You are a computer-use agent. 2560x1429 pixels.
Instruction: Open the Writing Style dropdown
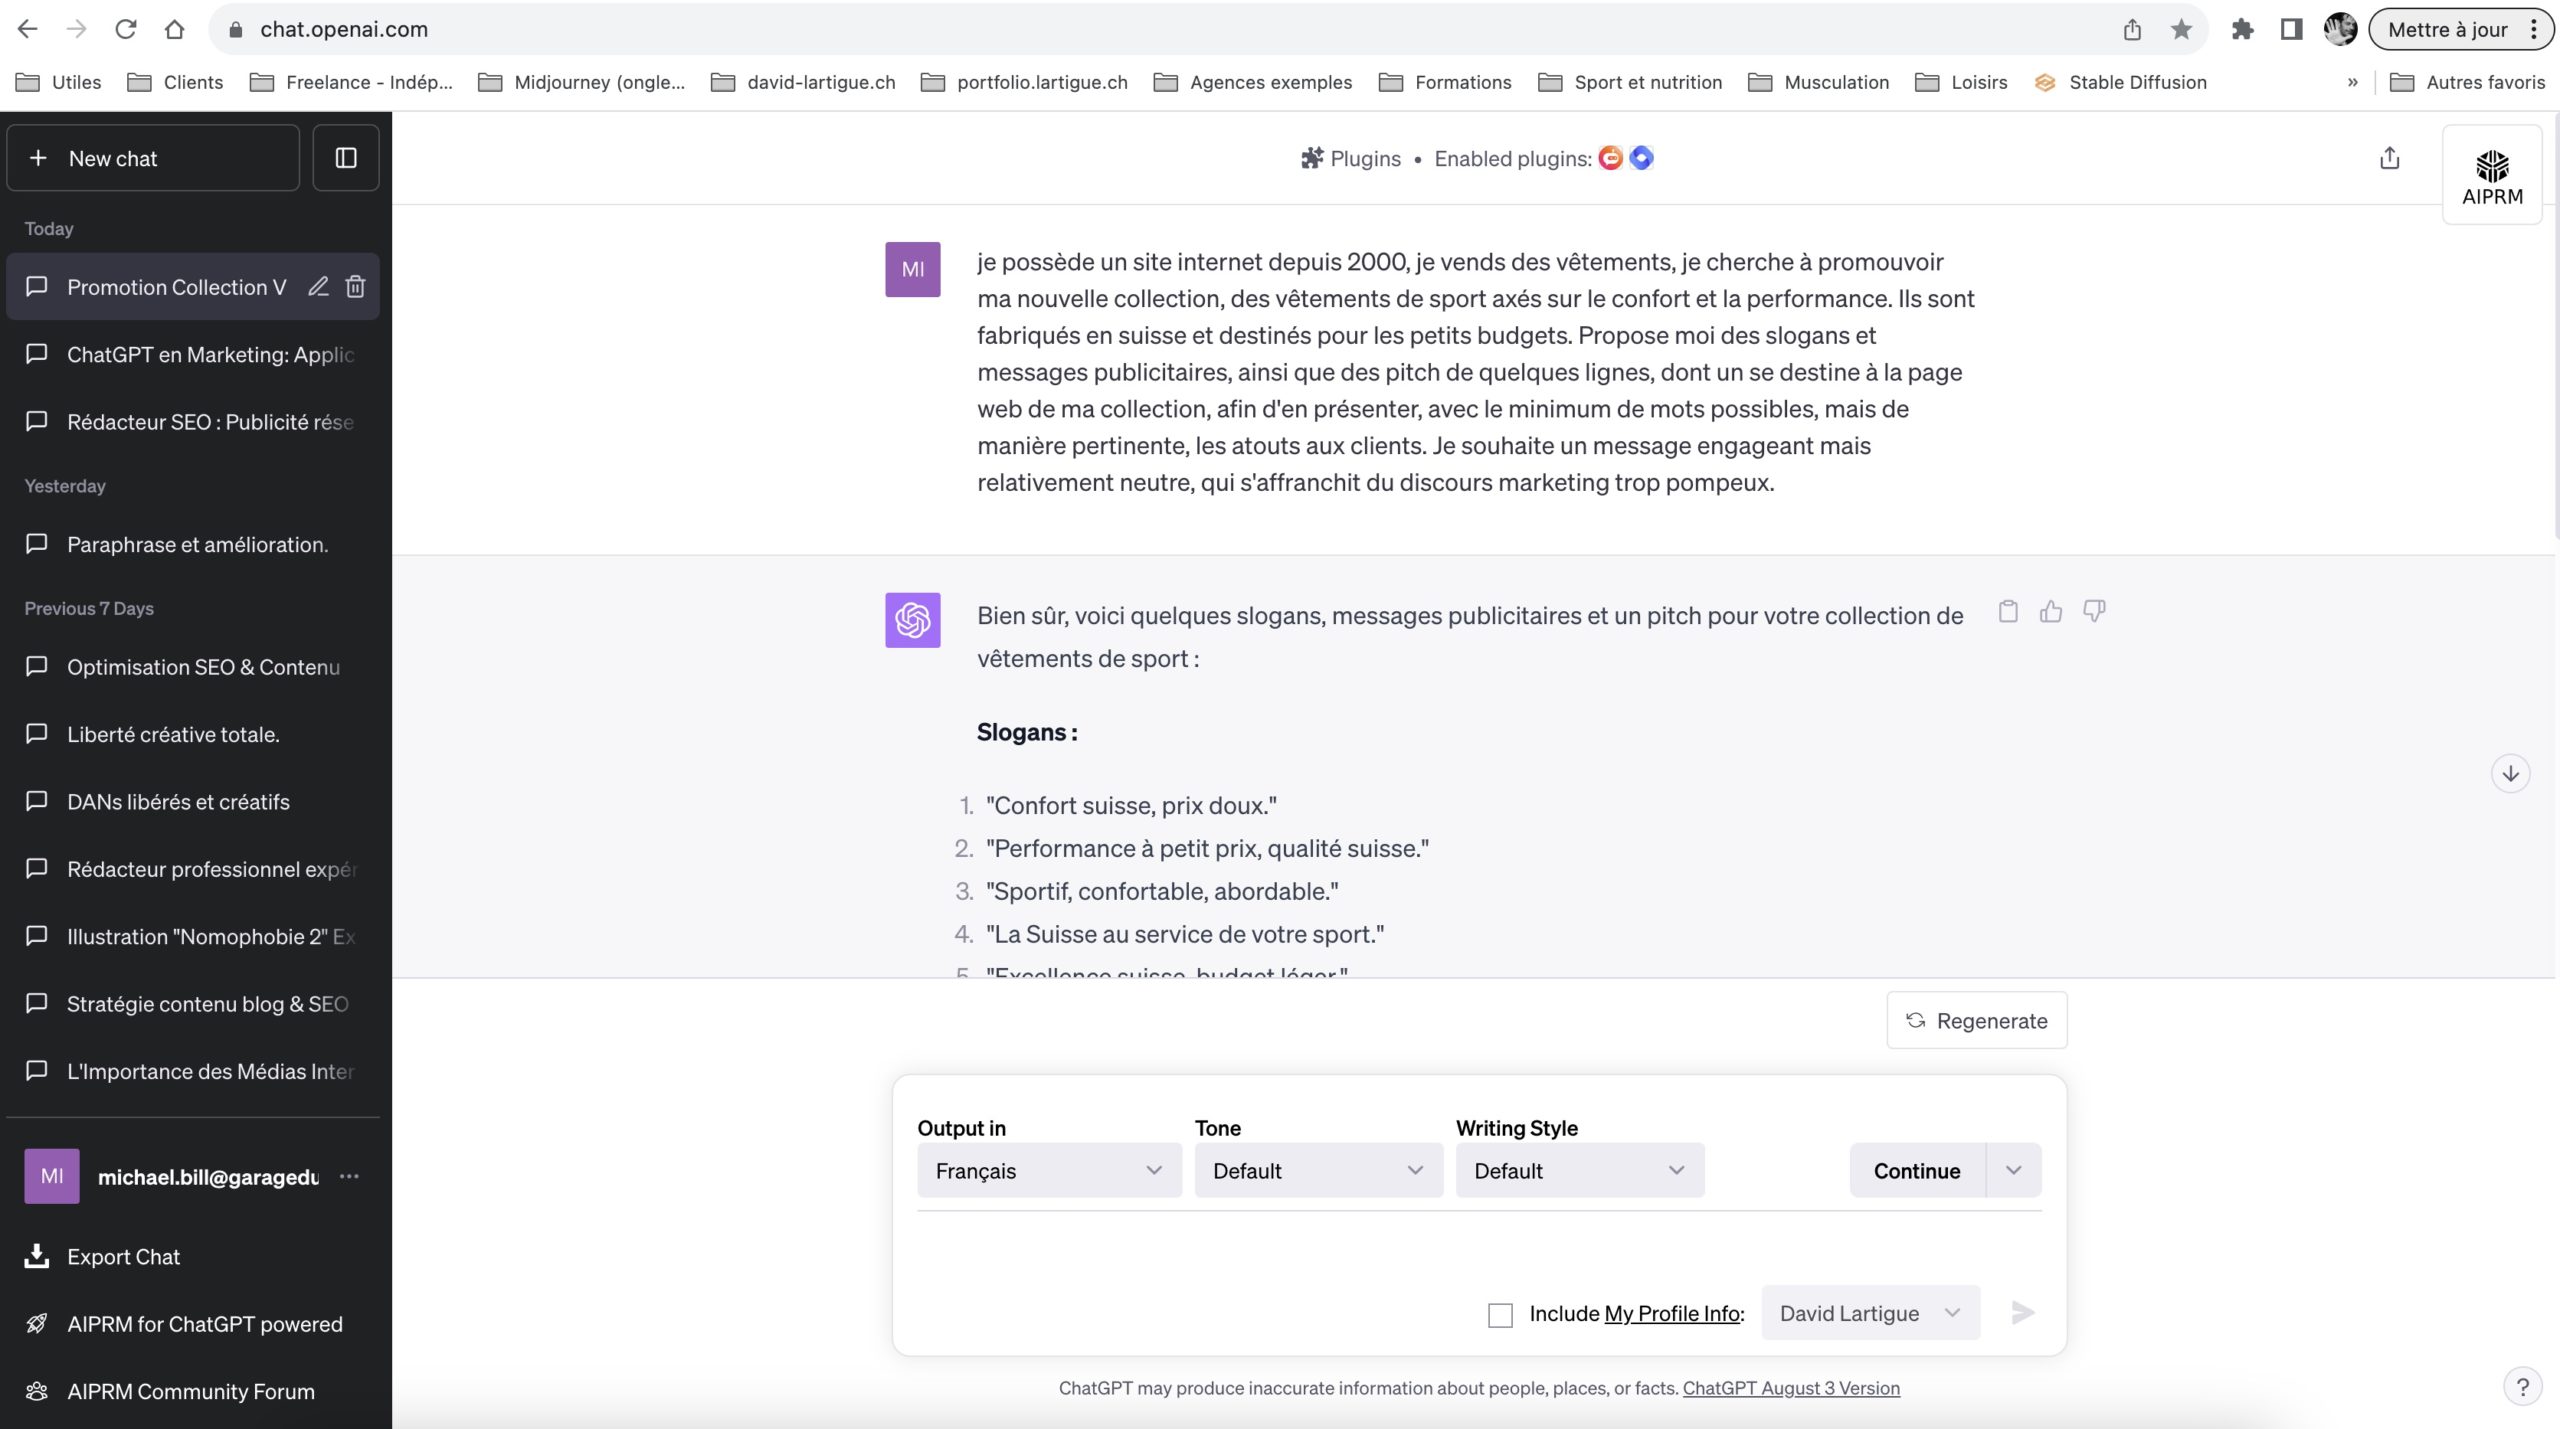click(1579, 1170)
